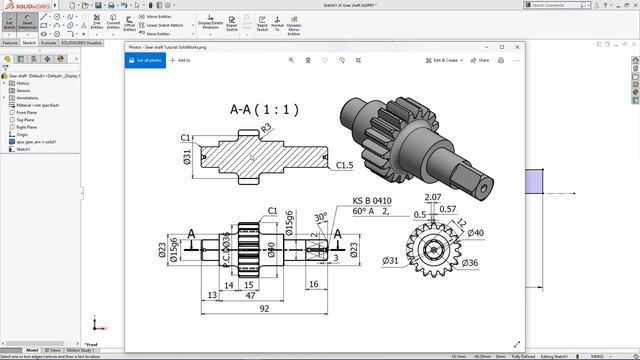Screen dimensions: 640x360
Task: Click the Share button in Photos
Action: pos(480,60)
